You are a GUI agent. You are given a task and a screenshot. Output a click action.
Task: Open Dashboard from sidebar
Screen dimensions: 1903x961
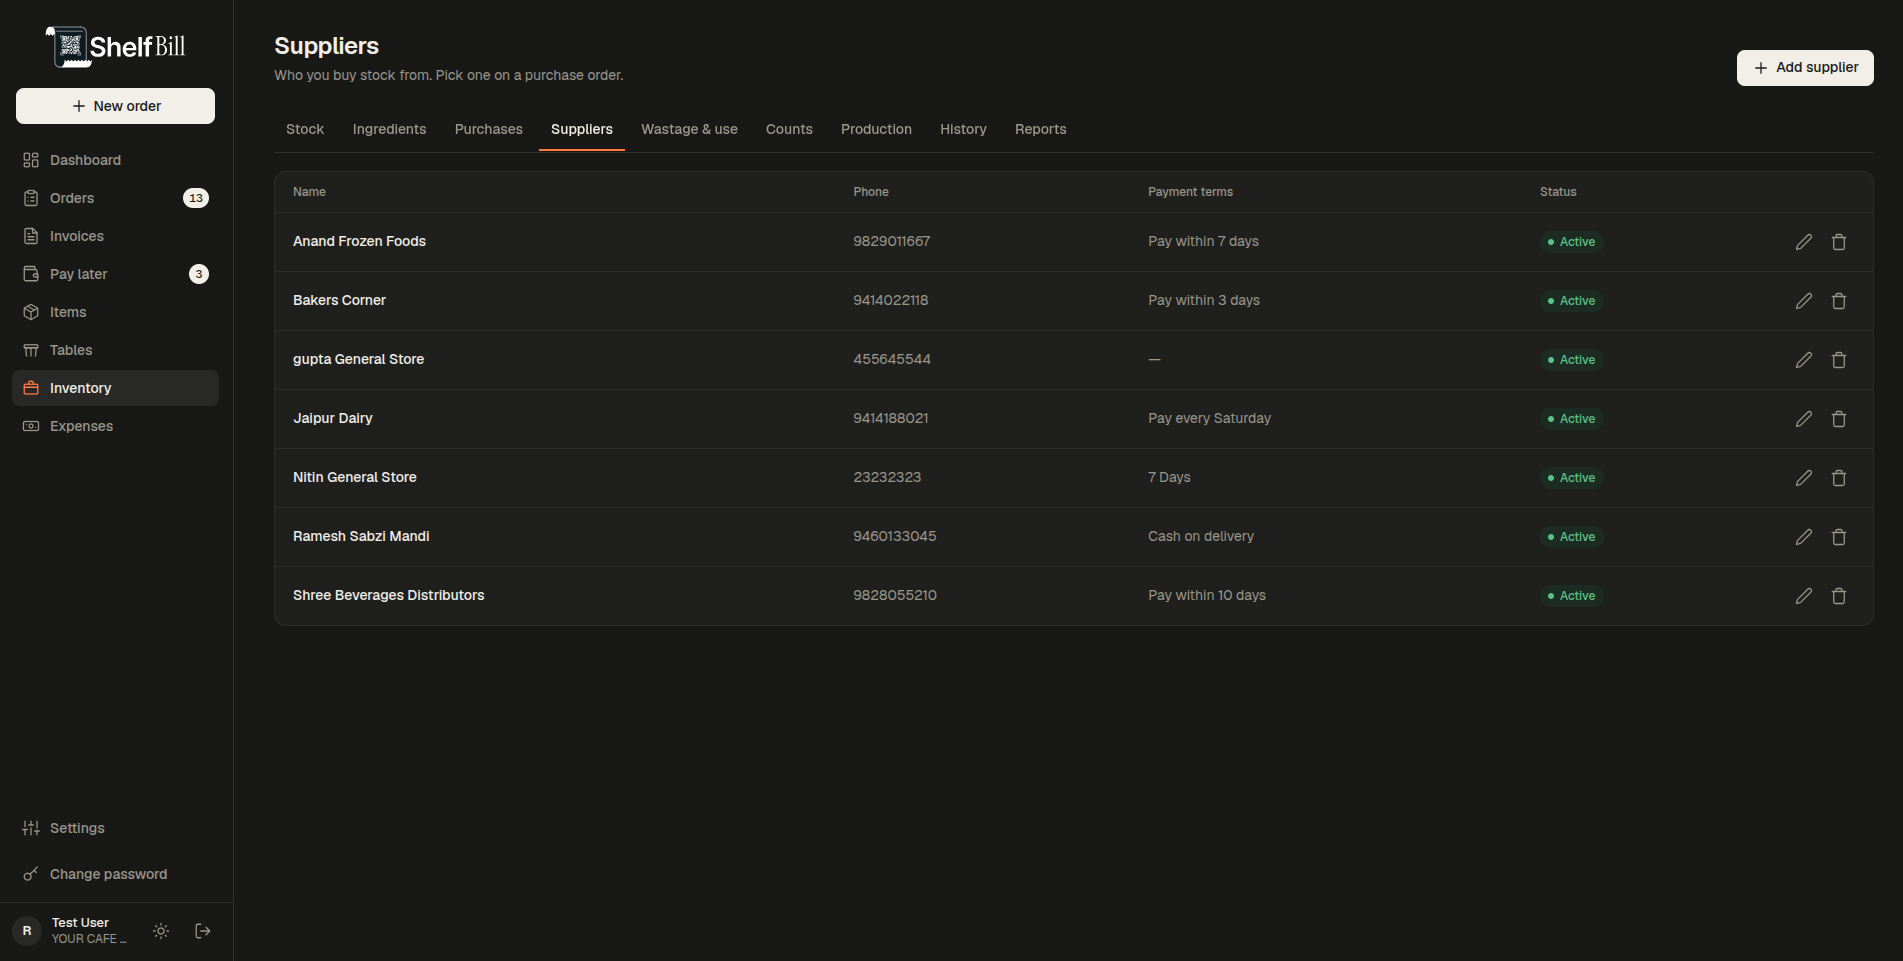[x=115, y=160]
